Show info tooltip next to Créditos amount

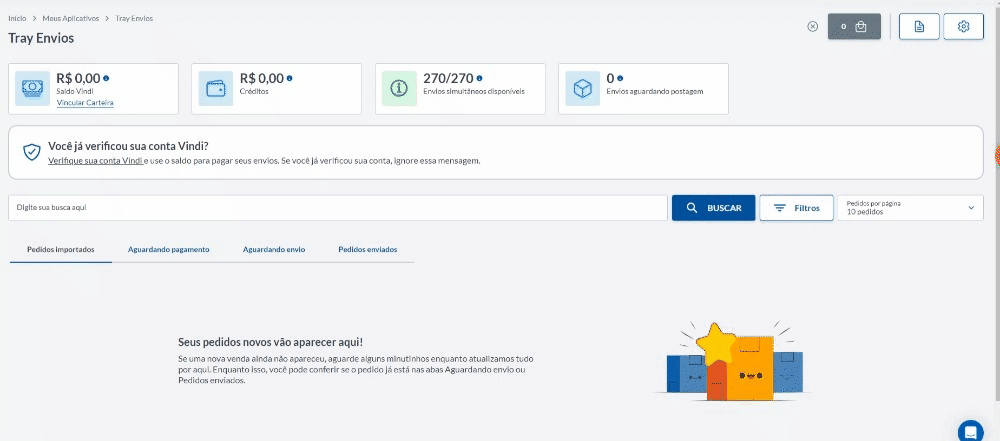point(290,78)
